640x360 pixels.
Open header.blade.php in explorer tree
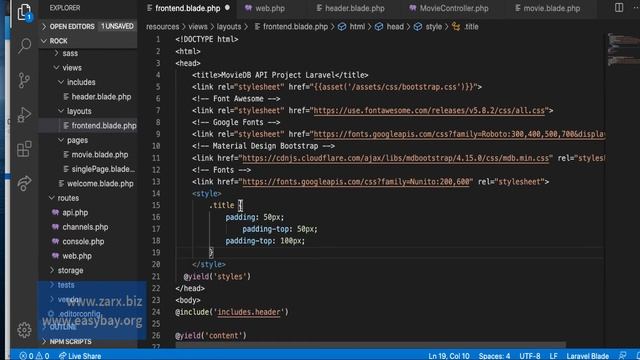(101, 97)
